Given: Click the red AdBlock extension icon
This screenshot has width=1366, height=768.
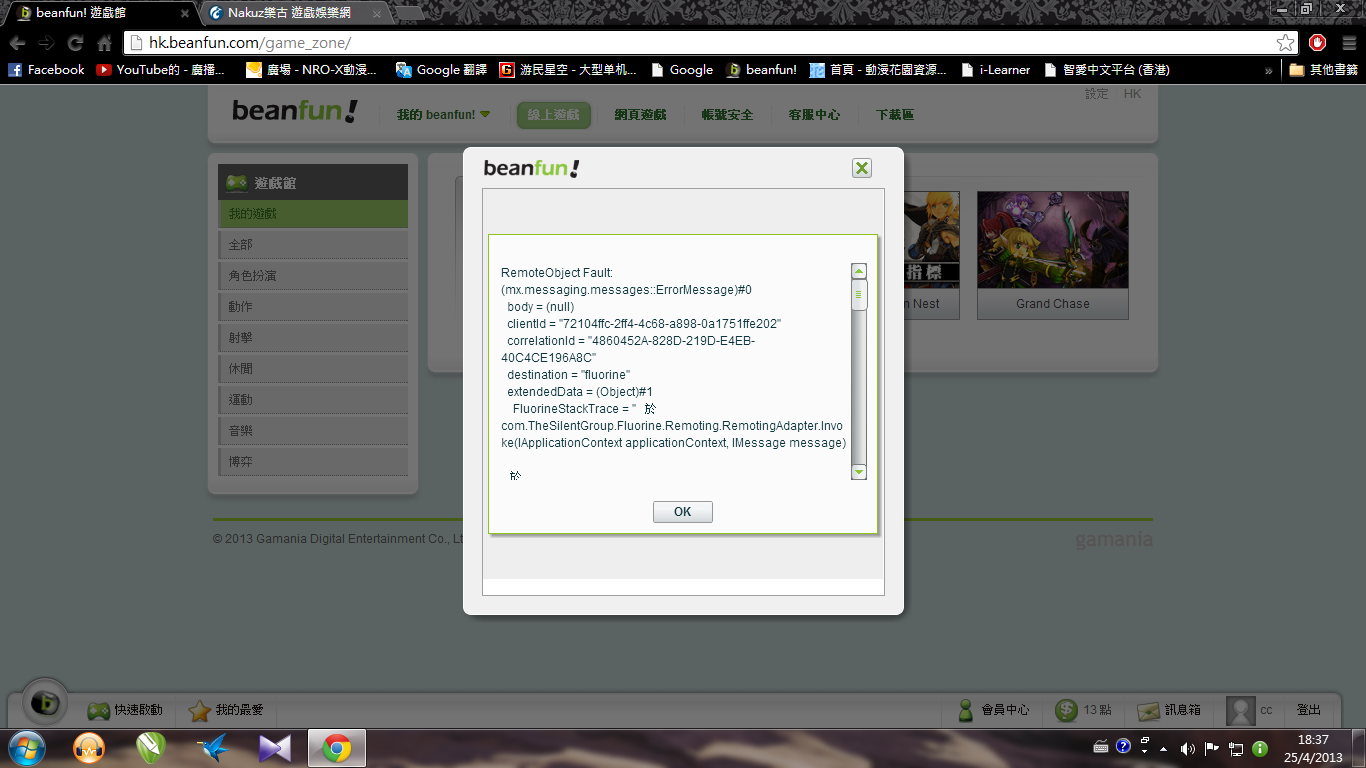Looking at the screenshot, I should [x=1317, y=43].
